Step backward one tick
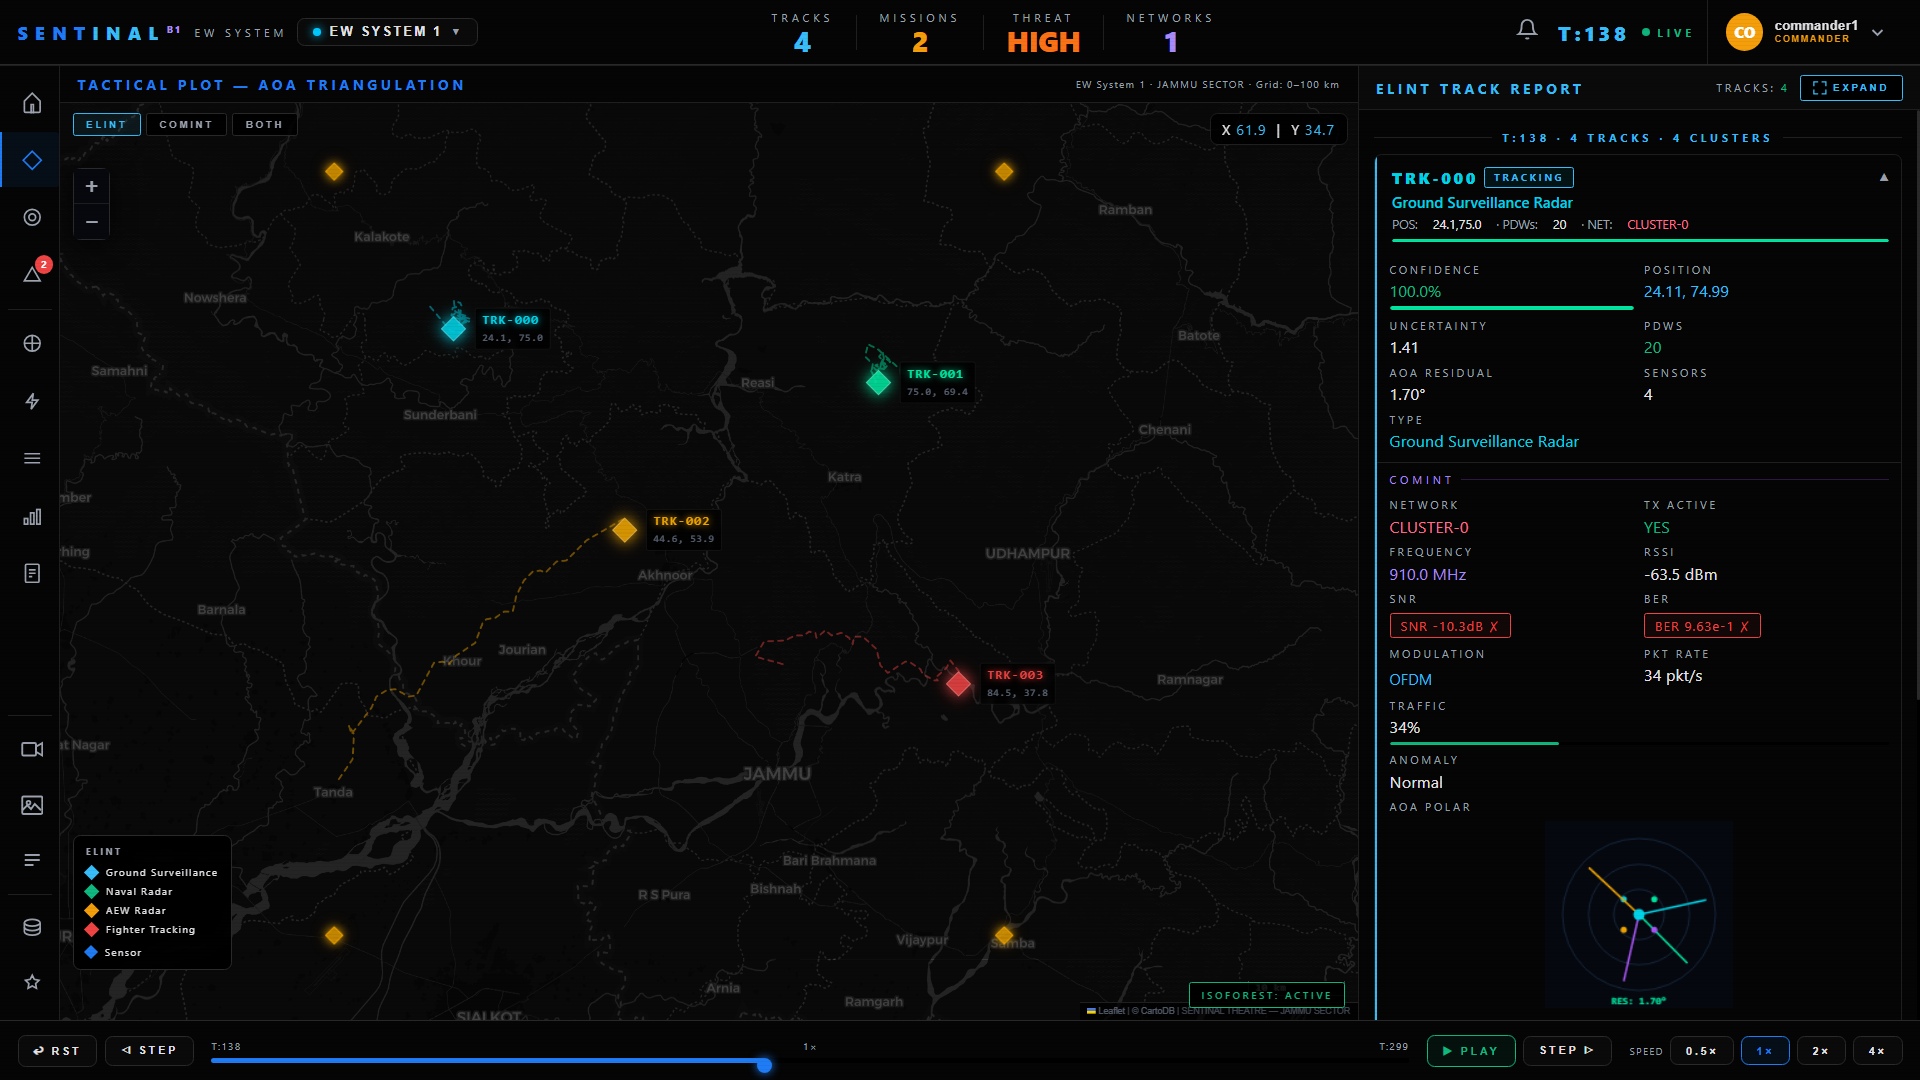Image resolution: width=1920 pixels, height=1080 pixels. 149,1051
